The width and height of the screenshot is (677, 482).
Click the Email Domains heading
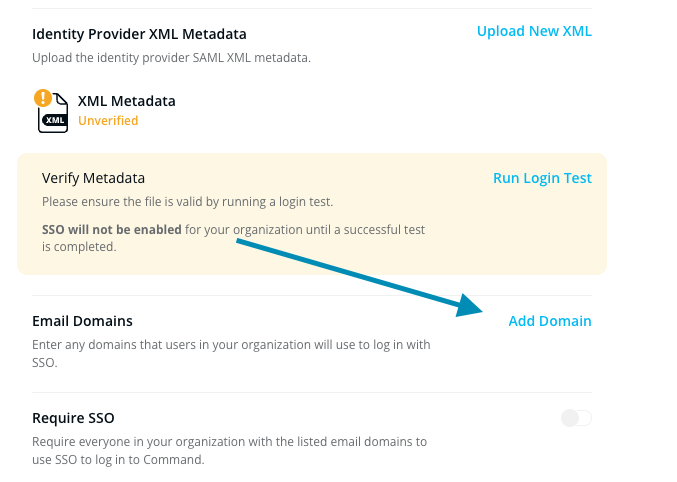pyautogui.click(x=82, y=321)
